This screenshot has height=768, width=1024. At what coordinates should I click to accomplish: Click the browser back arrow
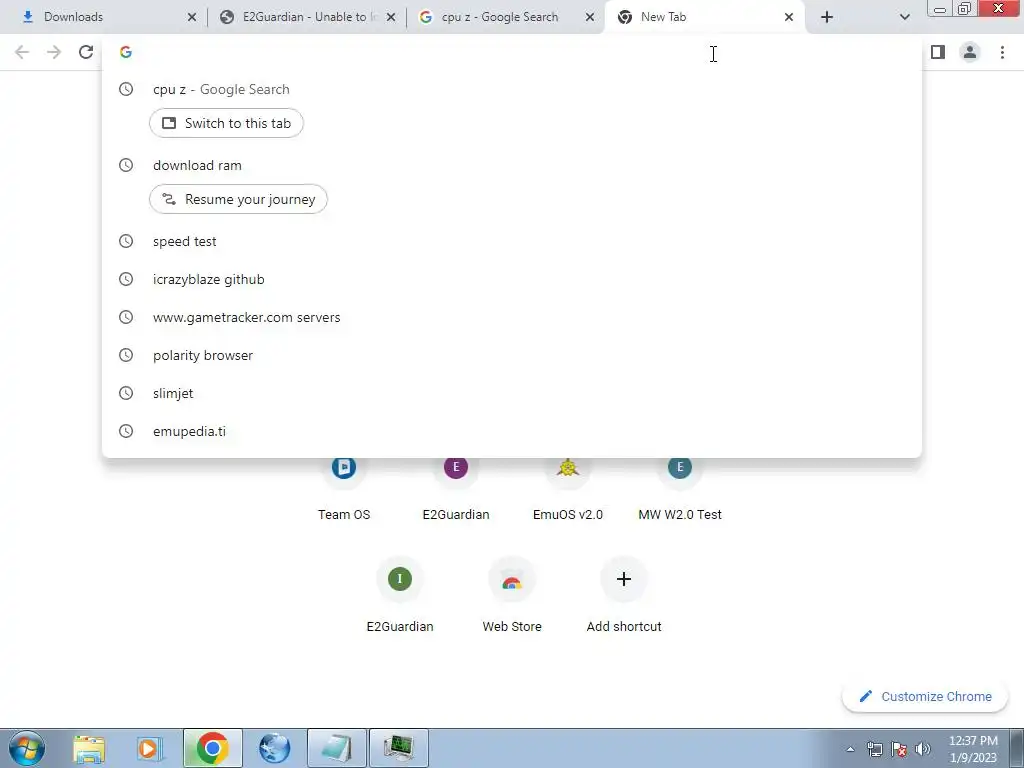click(22, 52)
